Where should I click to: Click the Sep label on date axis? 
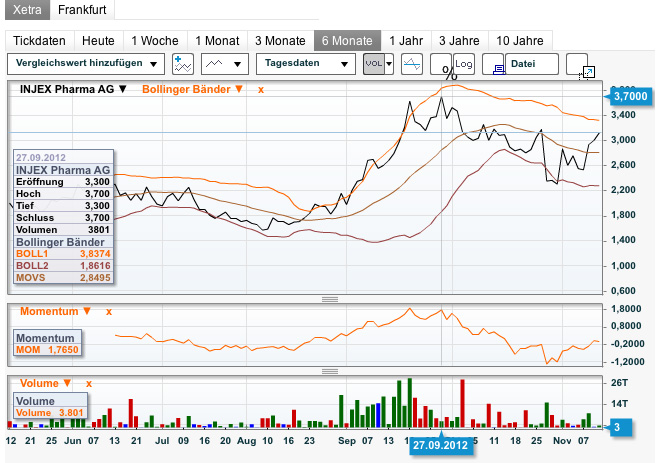pos(347,441)
